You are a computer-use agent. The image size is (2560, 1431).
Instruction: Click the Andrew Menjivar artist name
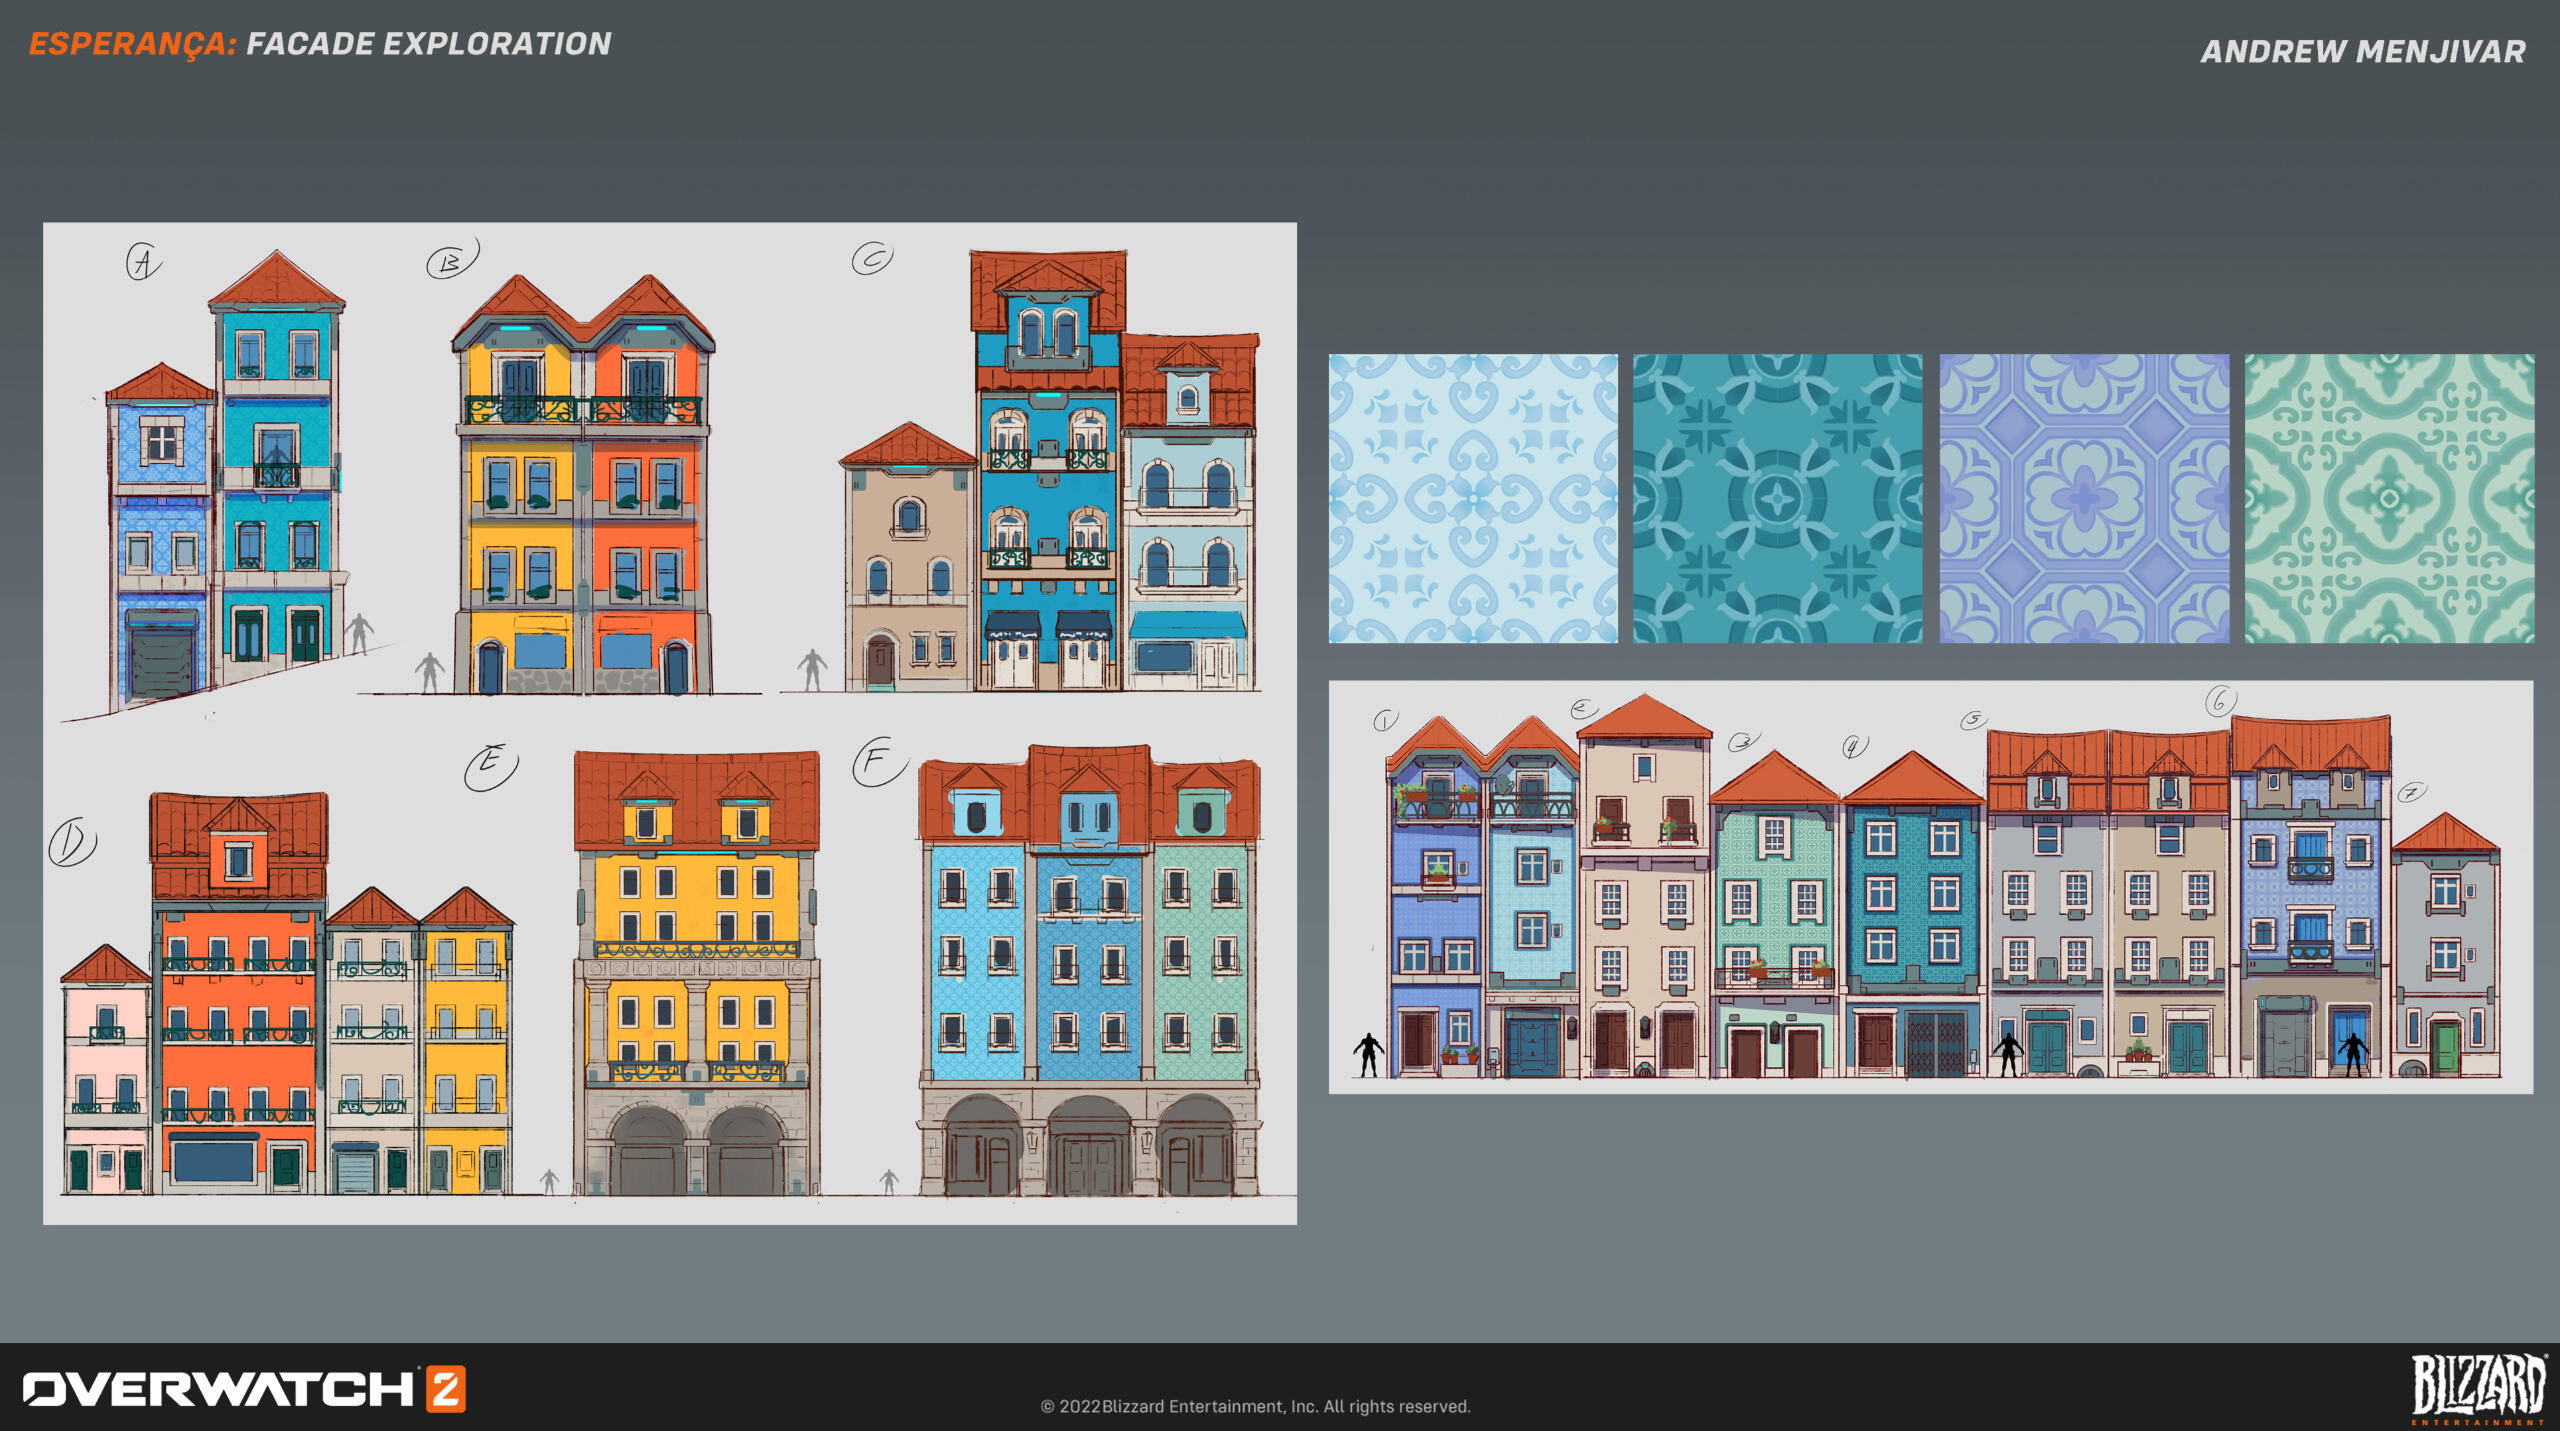[x=2362, y=52]
